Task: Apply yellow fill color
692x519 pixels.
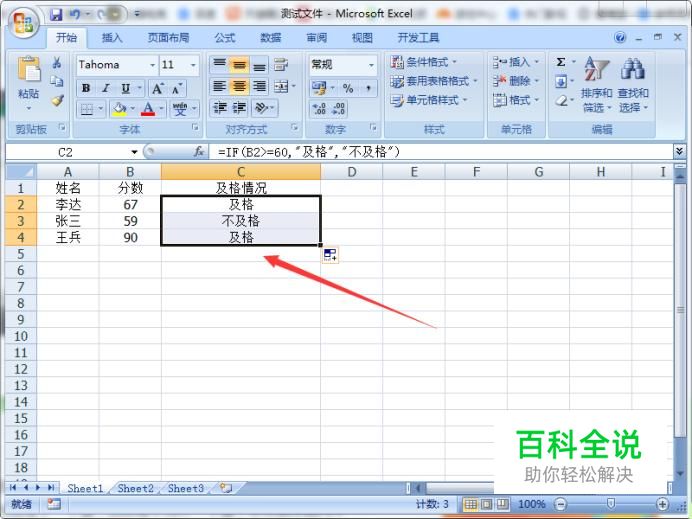Action: 119,109
